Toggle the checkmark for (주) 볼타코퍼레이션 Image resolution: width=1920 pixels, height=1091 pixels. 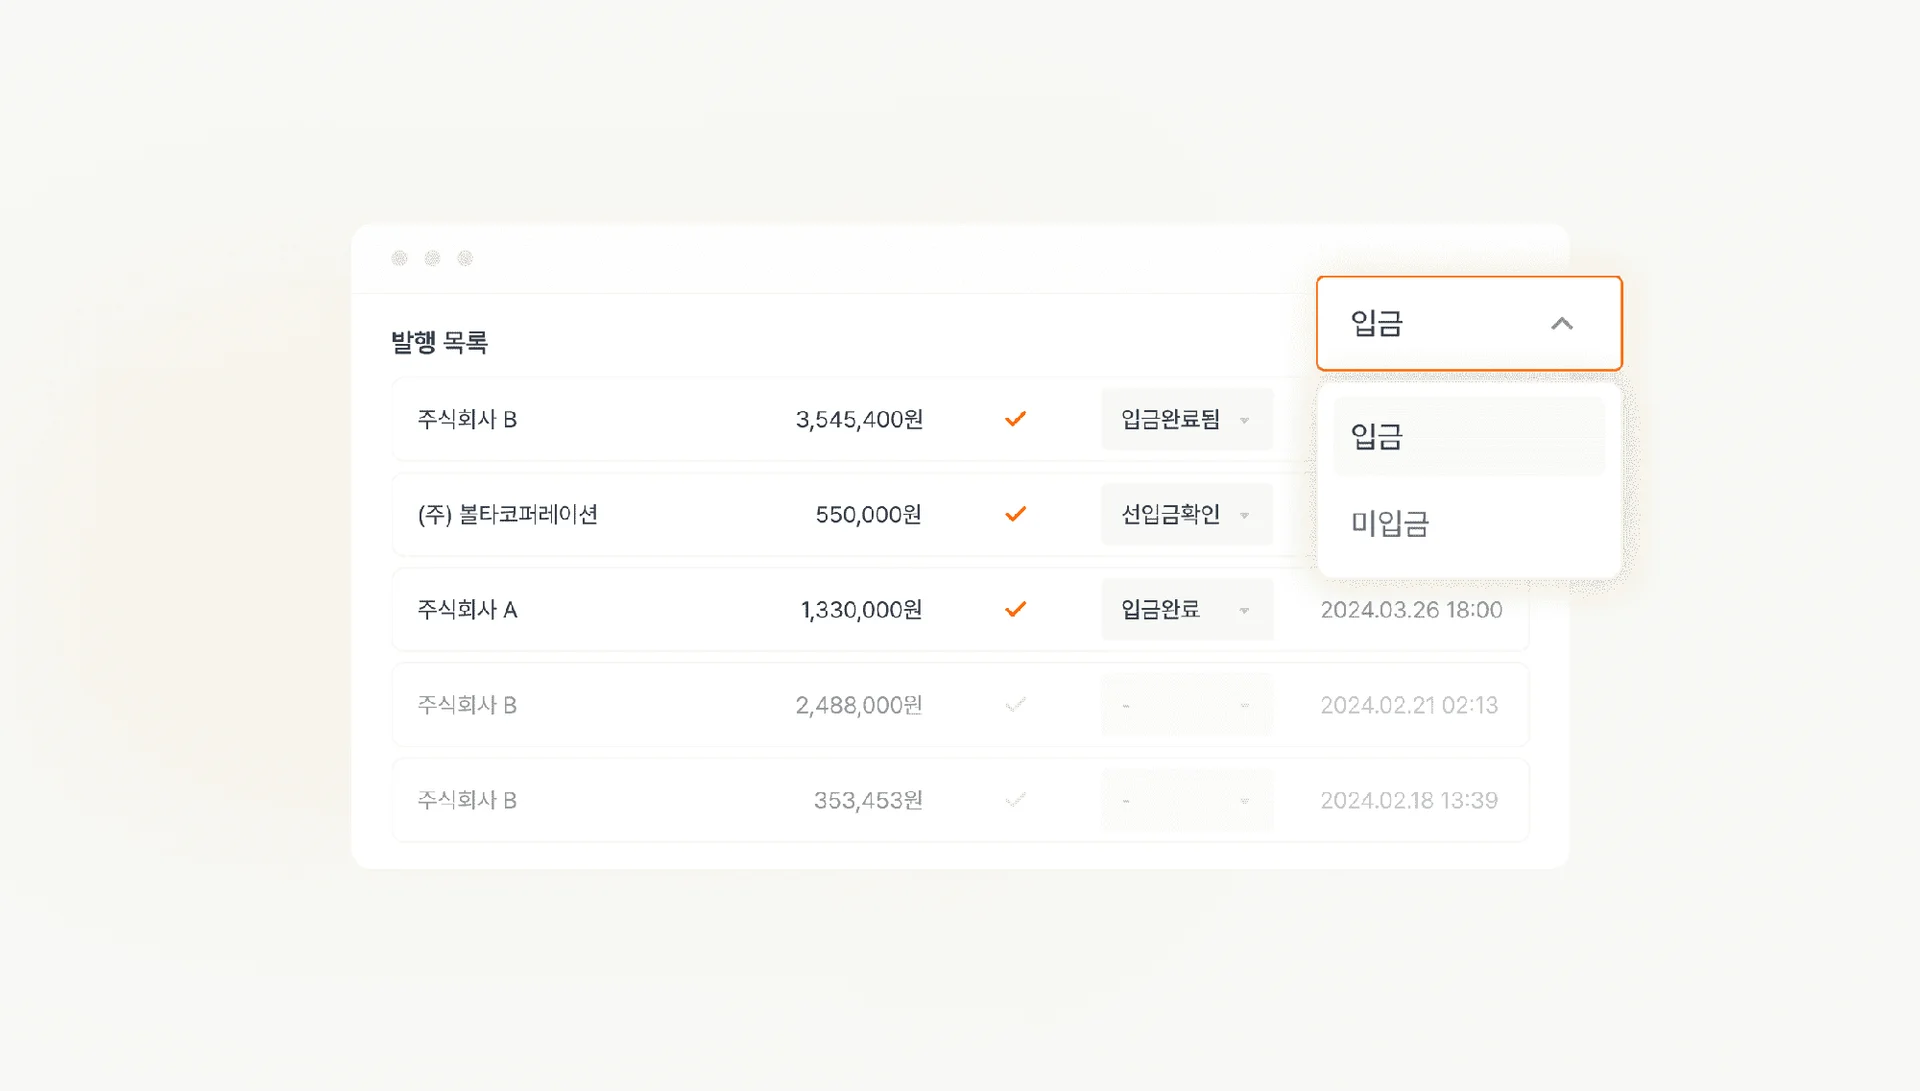pyautogui.click(x=1016, y=514)
